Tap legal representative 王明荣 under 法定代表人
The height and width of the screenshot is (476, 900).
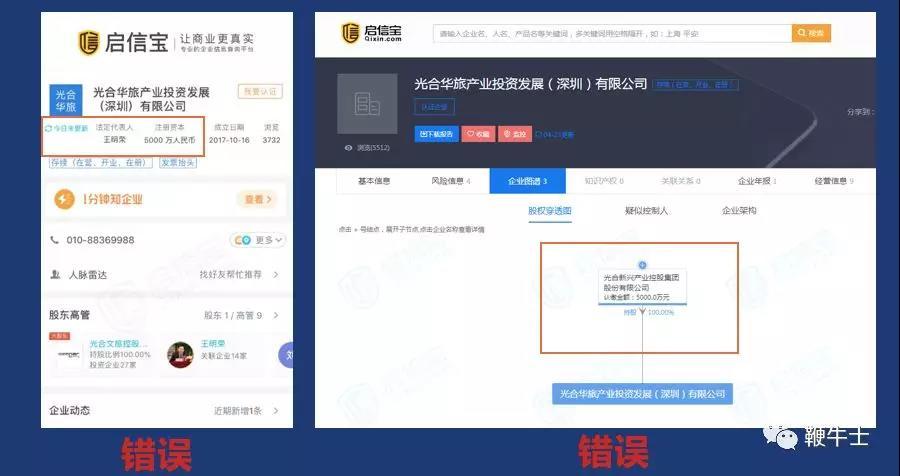(x=115, y=140)
